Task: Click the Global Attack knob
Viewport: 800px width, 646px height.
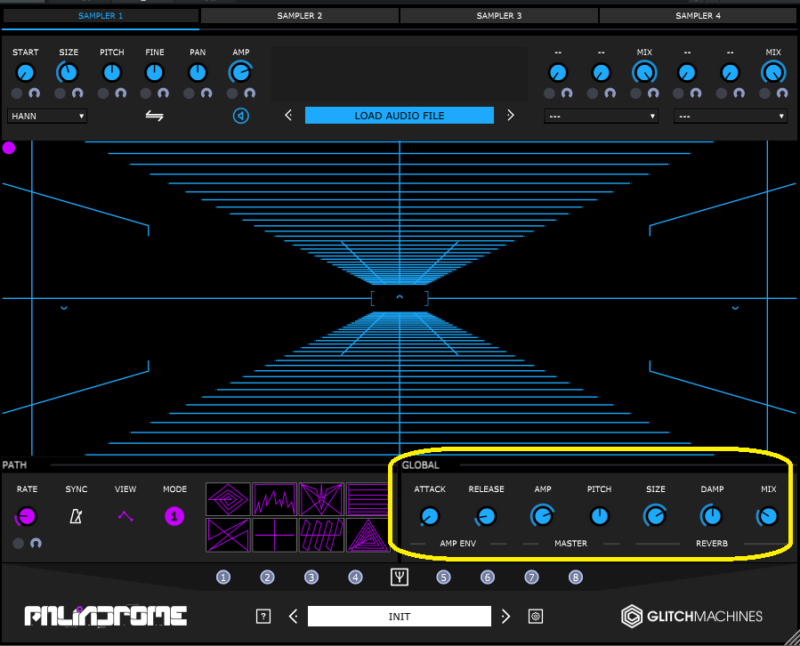Action: (429, 517)
